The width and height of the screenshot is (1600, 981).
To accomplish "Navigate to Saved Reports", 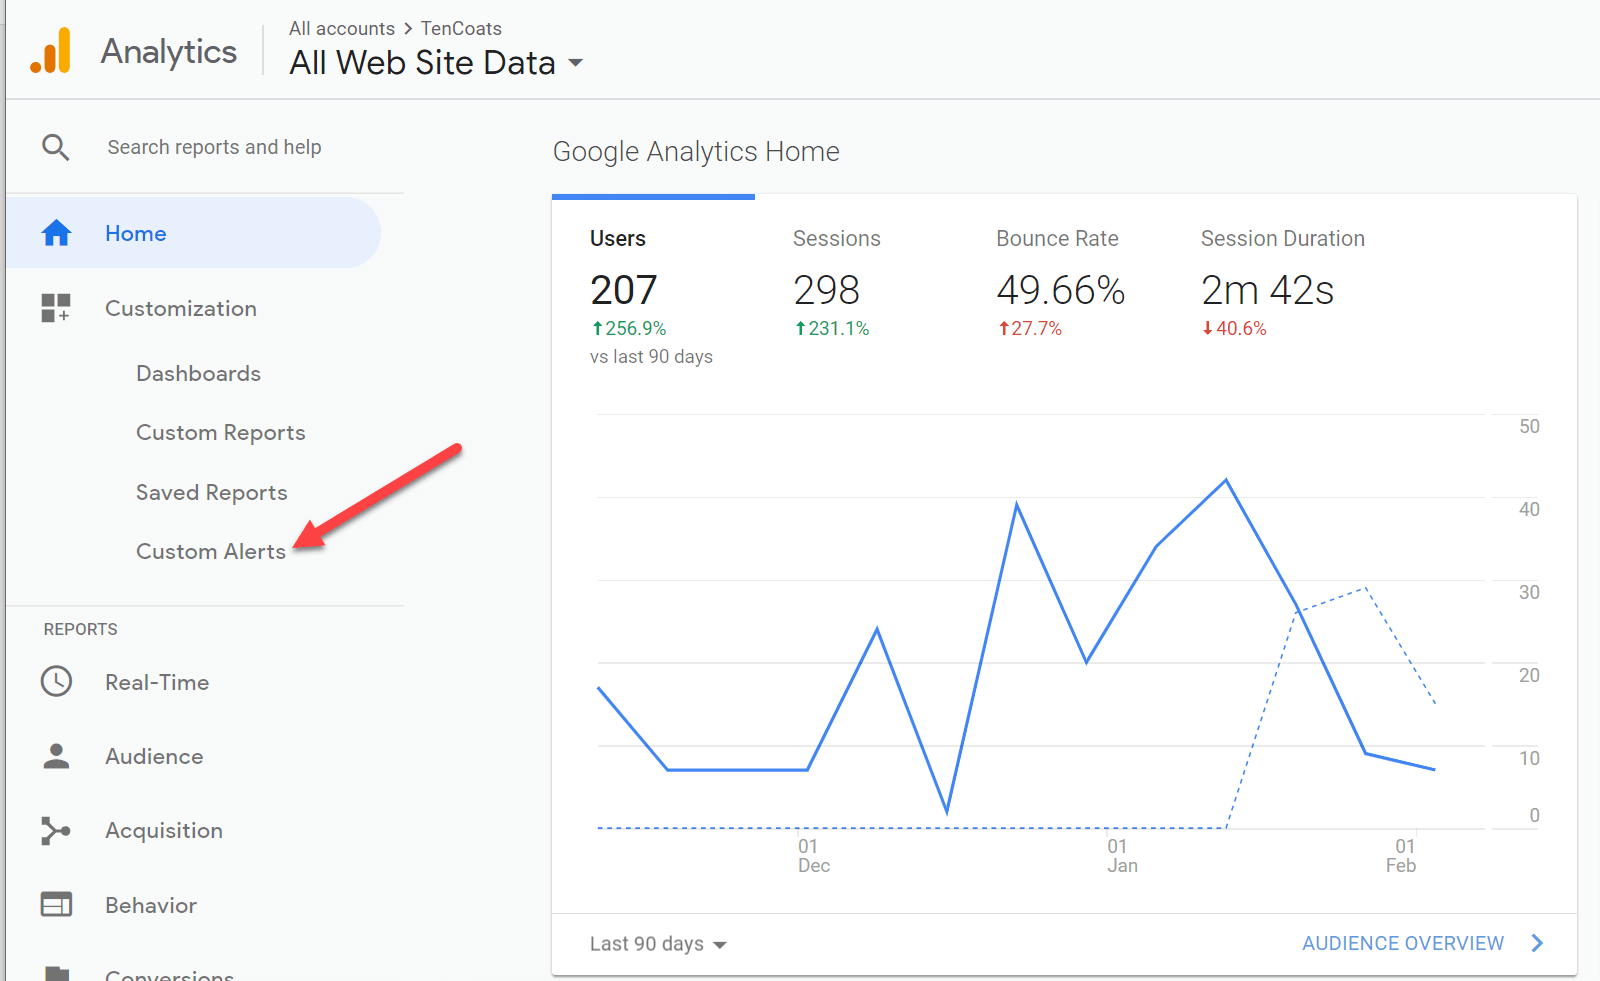I will [x=211, y=492].
